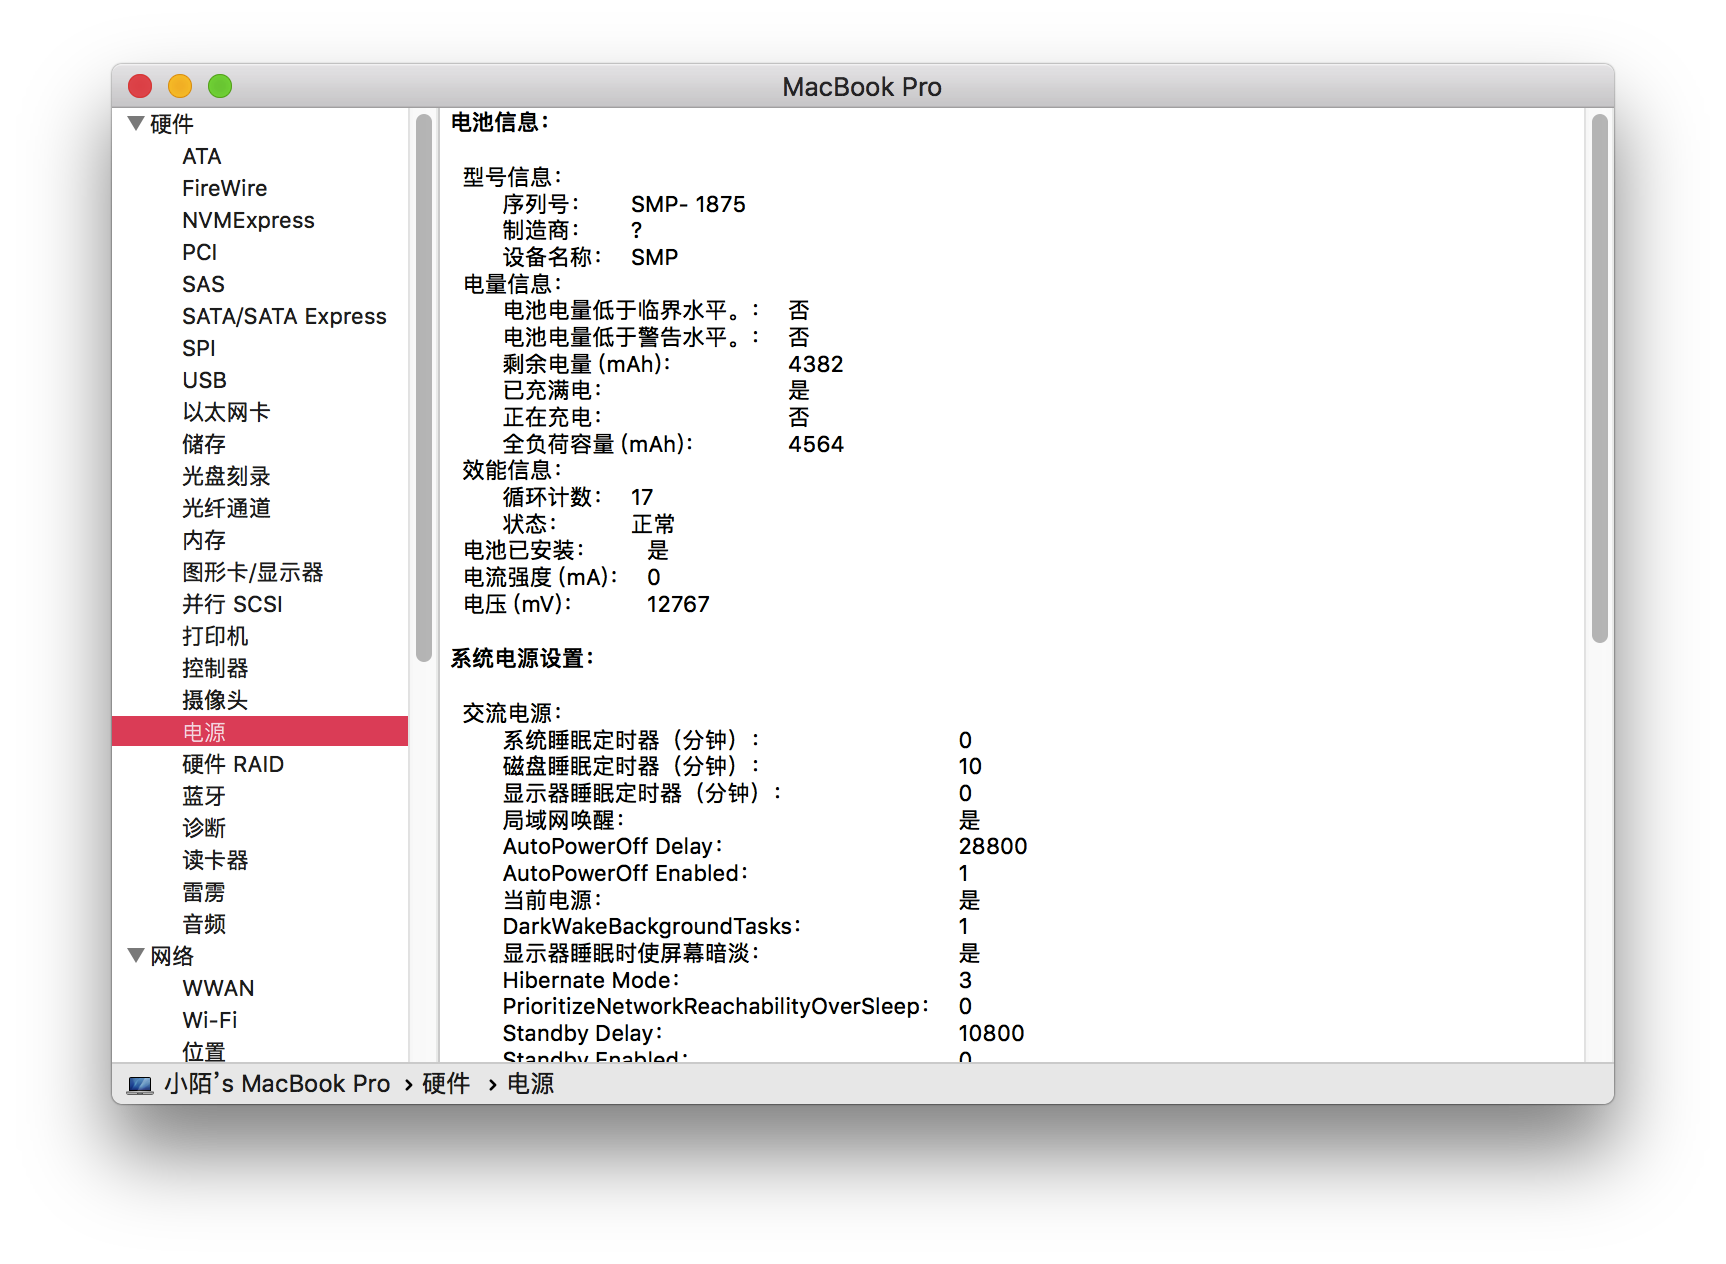Screen dimensions: 1726x1264
Task: Select the highlighted 电源 sidebar item
Action: [x=260, y=731]
